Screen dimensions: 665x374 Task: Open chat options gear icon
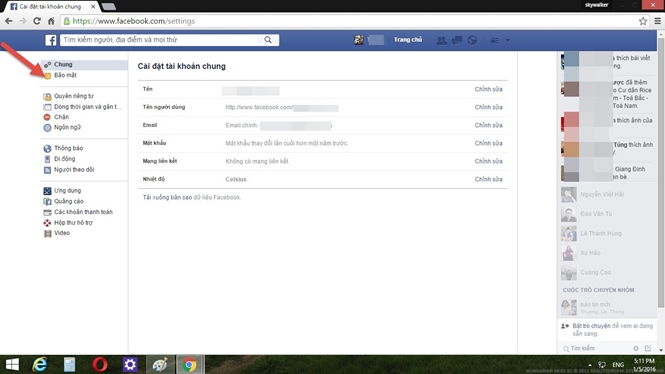(x=636, y=349)
